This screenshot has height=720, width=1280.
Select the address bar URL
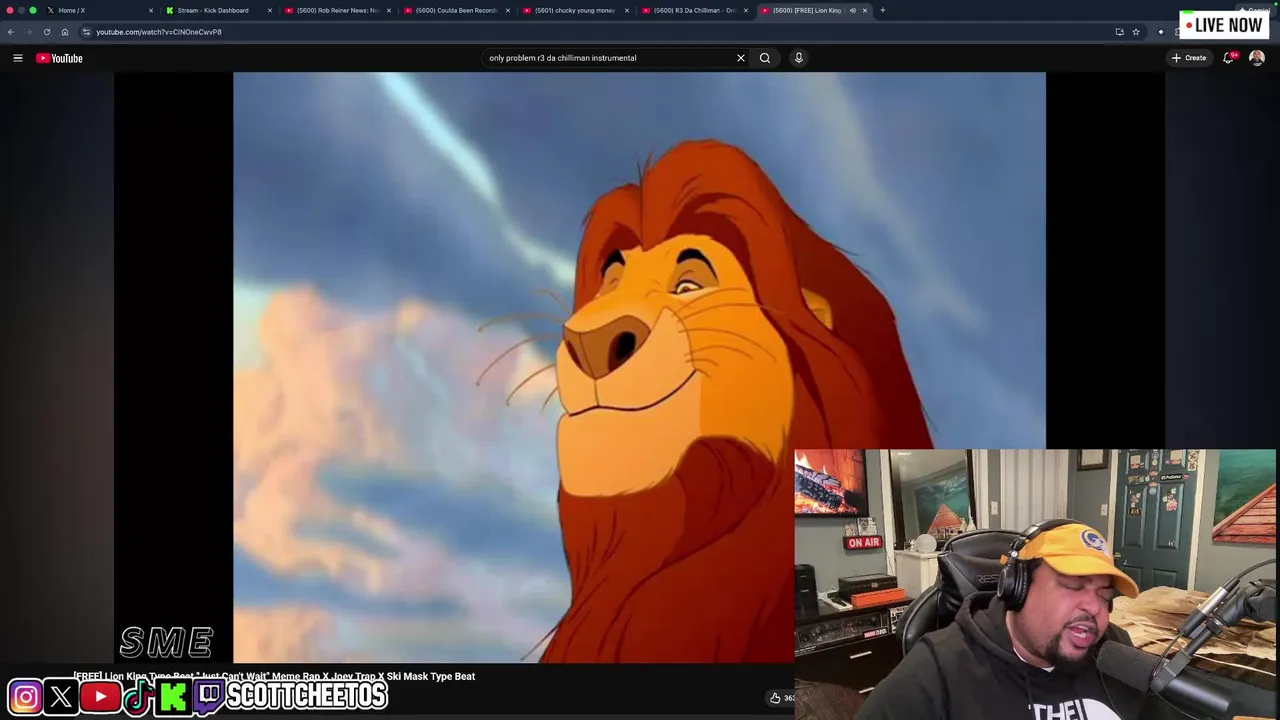[159, 32]
